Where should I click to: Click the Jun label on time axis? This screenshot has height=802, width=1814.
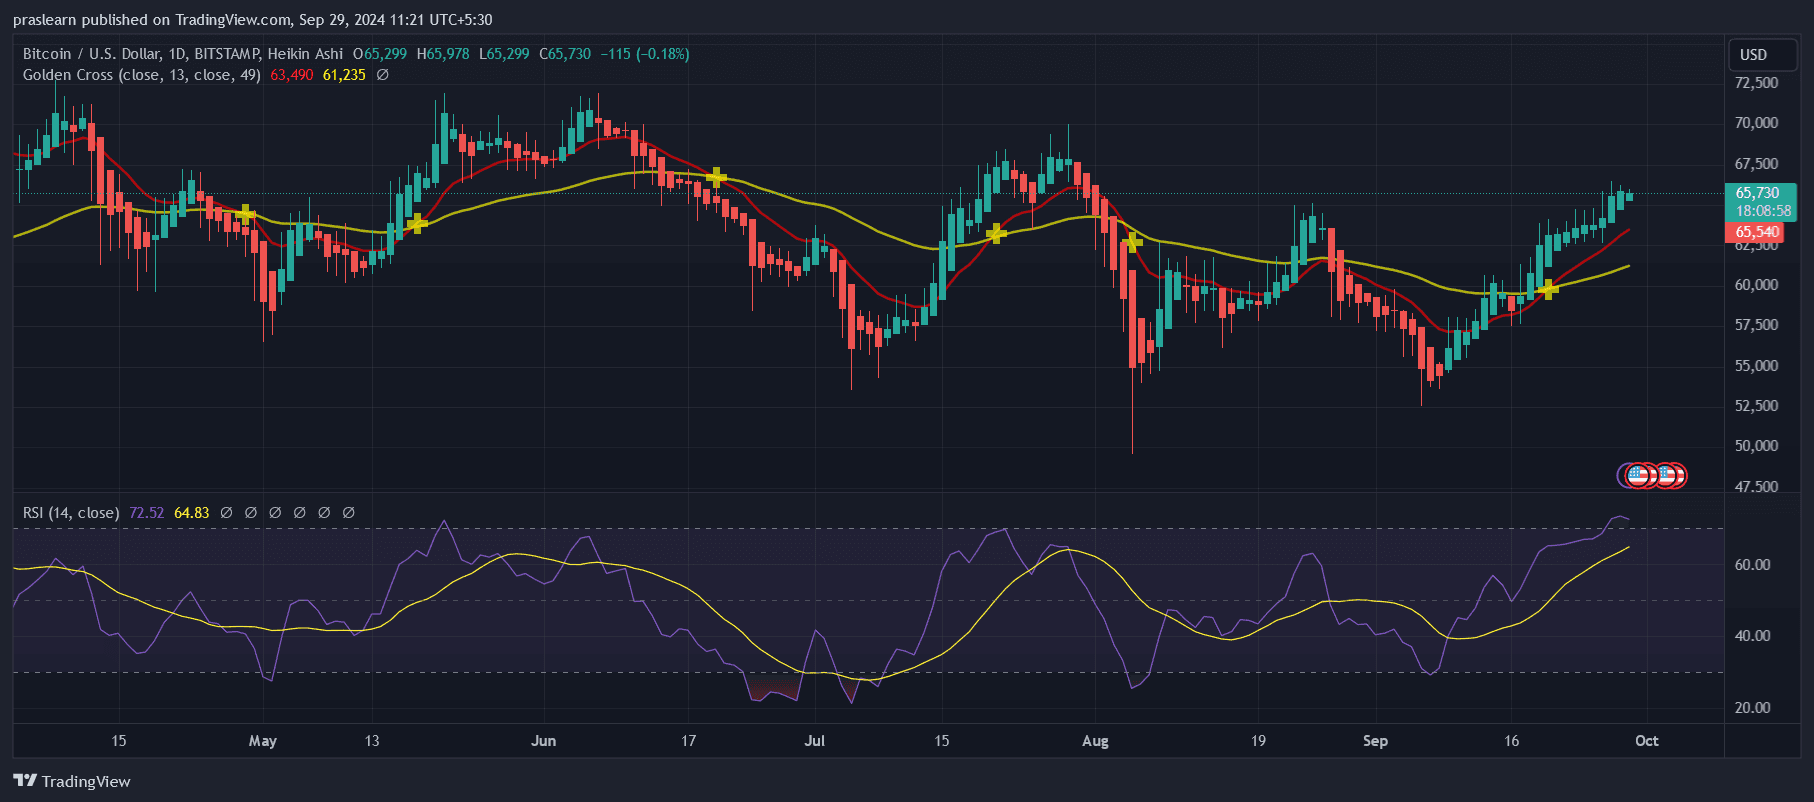[x=543, y=741]
